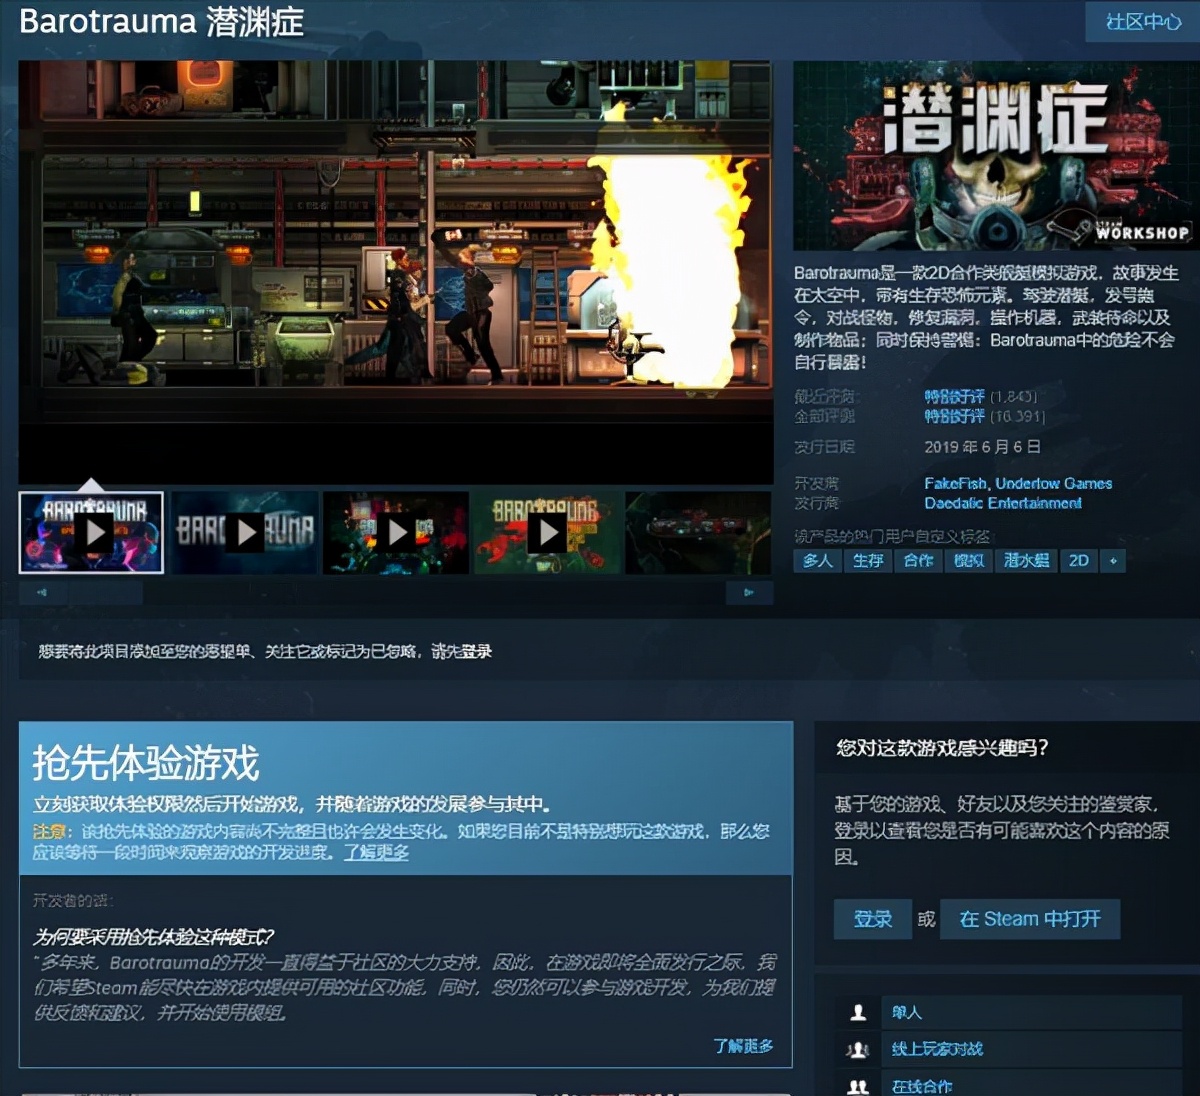Select the 多人 tag
Screen dimensions: 1200x1096
[817, 561]
